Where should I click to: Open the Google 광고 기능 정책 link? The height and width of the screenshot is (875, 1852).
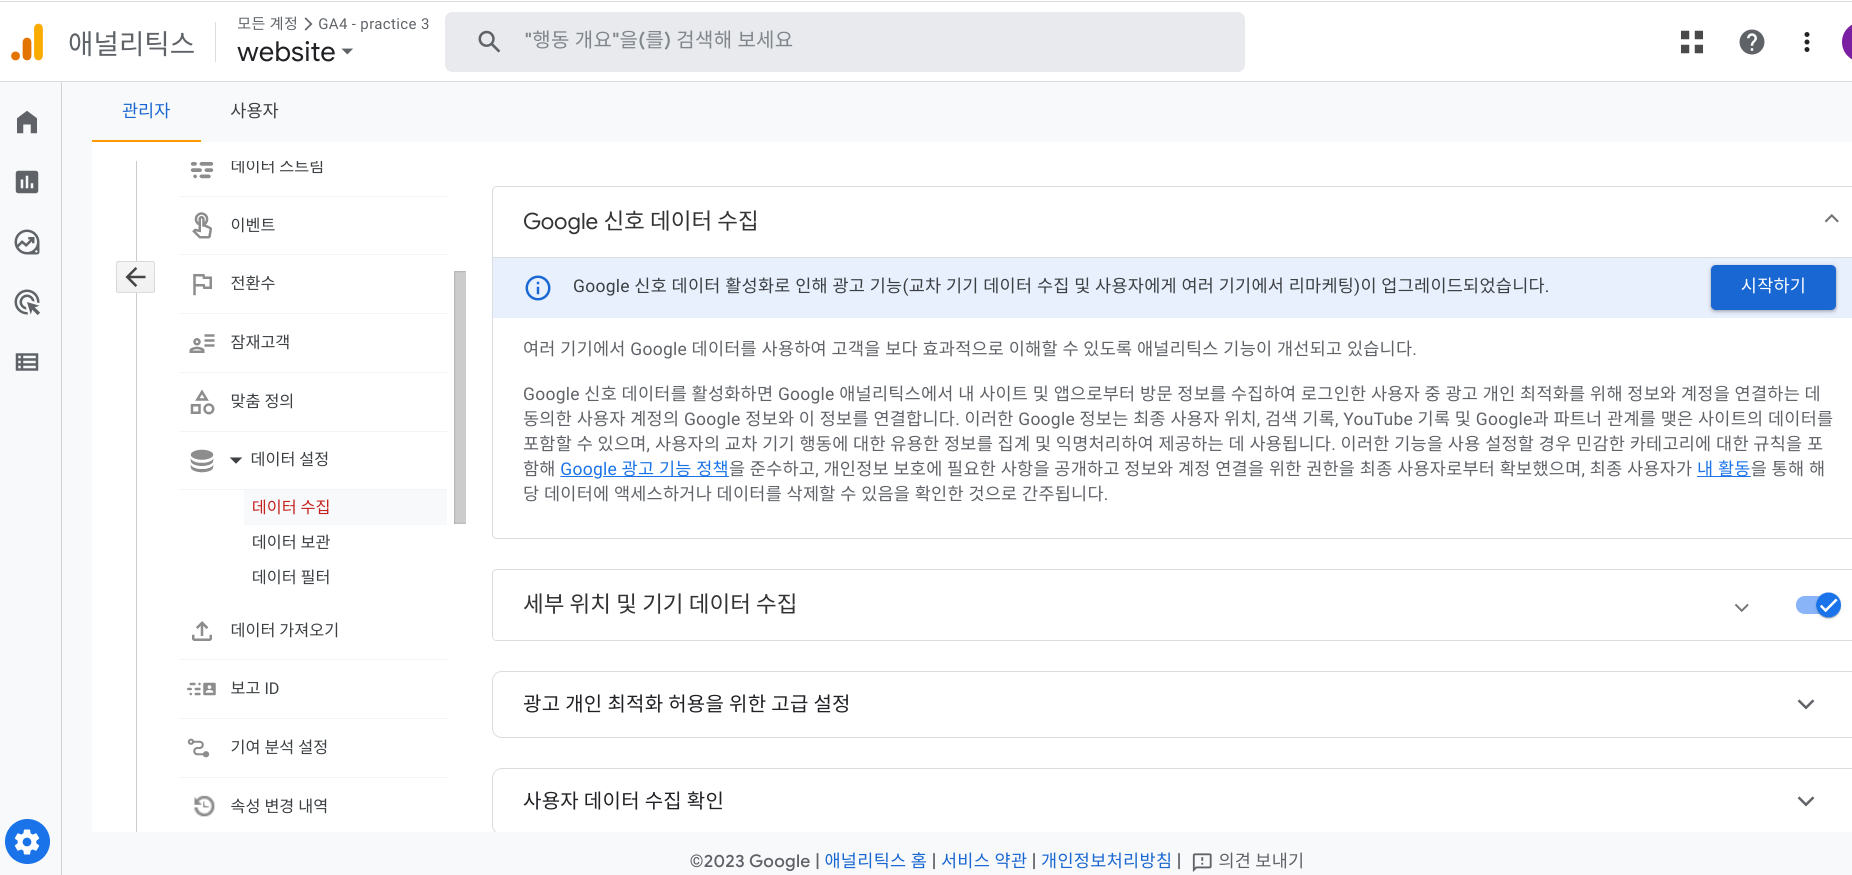click(x=644, y=469)
